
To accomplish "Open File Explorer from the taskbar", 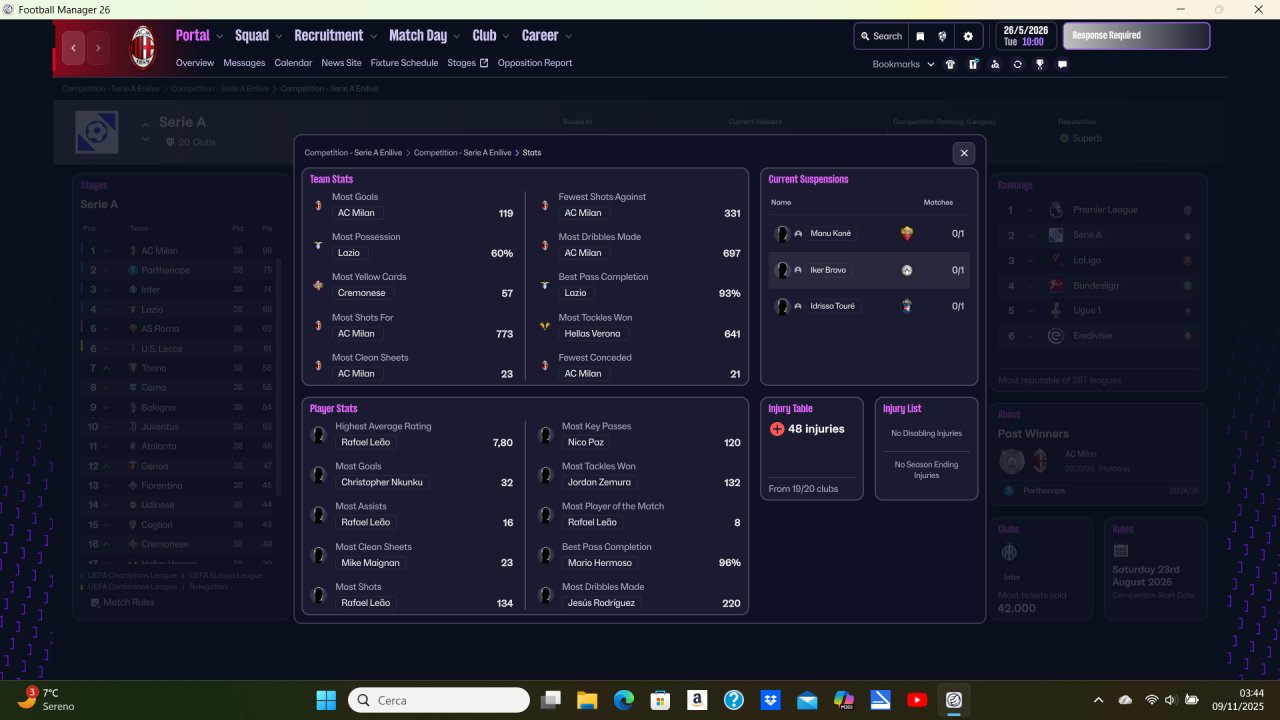I will [x=587, y=700].
